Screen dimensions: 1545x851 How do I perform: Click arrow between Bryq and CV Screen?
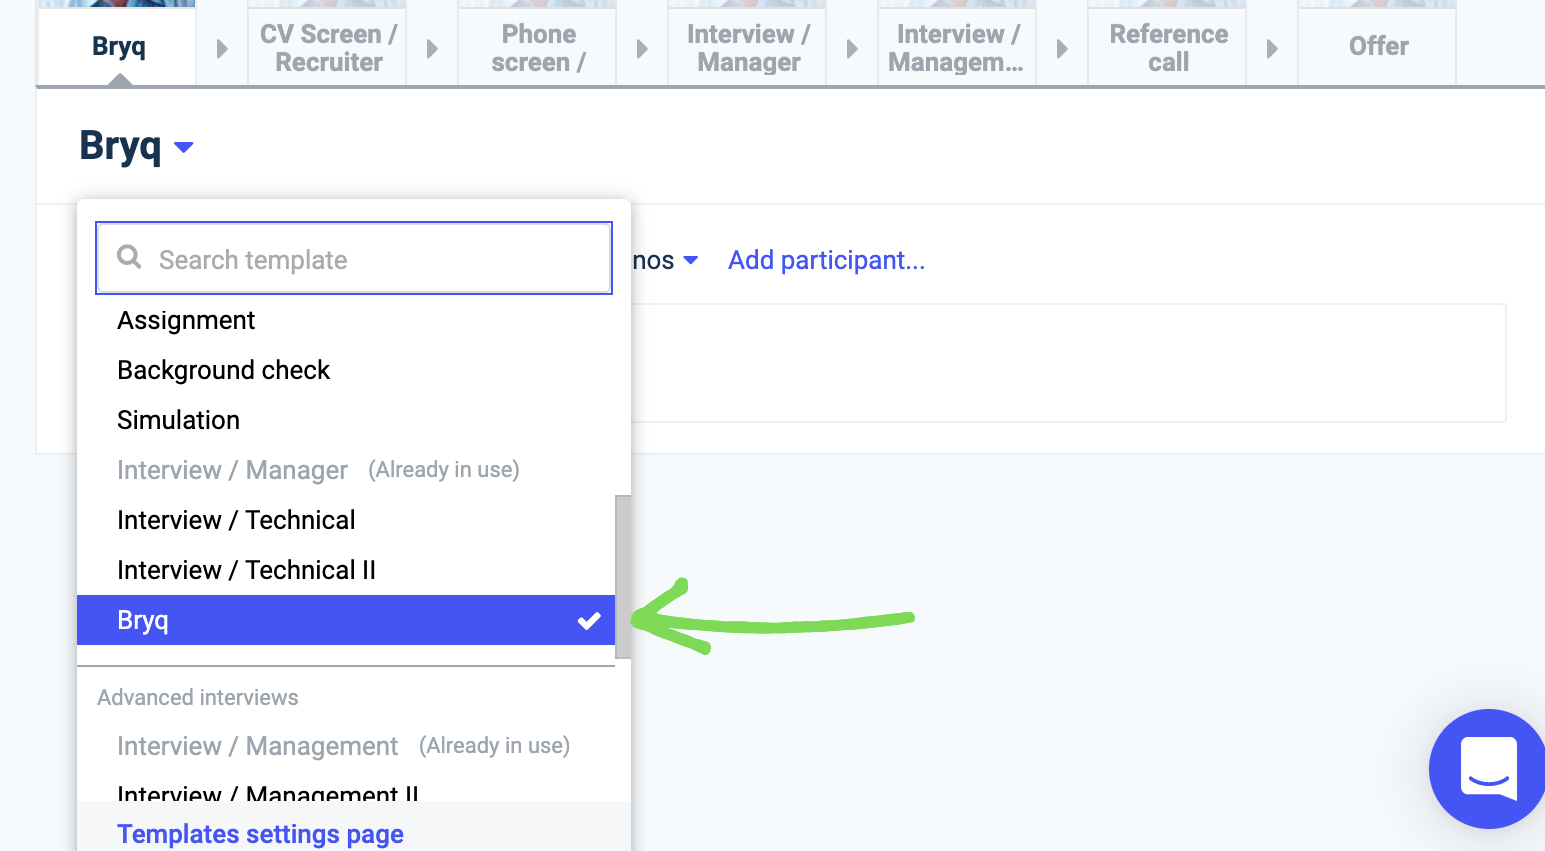click(x=222, y=48)
